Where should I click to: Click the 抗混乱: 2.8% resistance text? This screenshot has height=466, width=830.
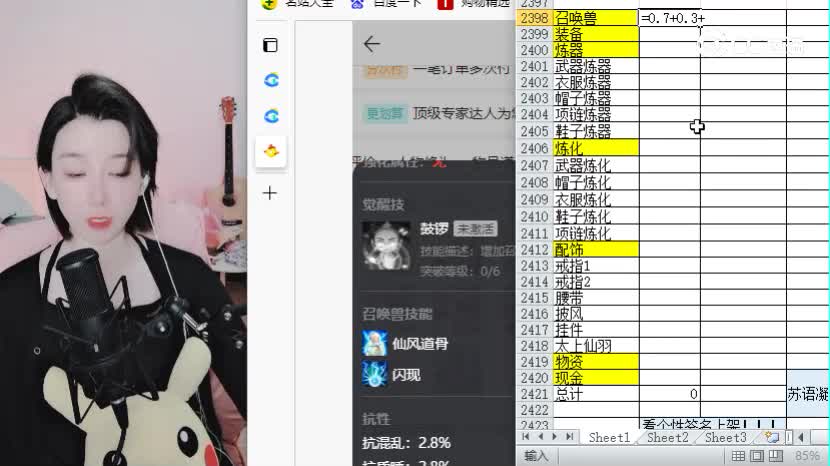[x=406, y=443]
